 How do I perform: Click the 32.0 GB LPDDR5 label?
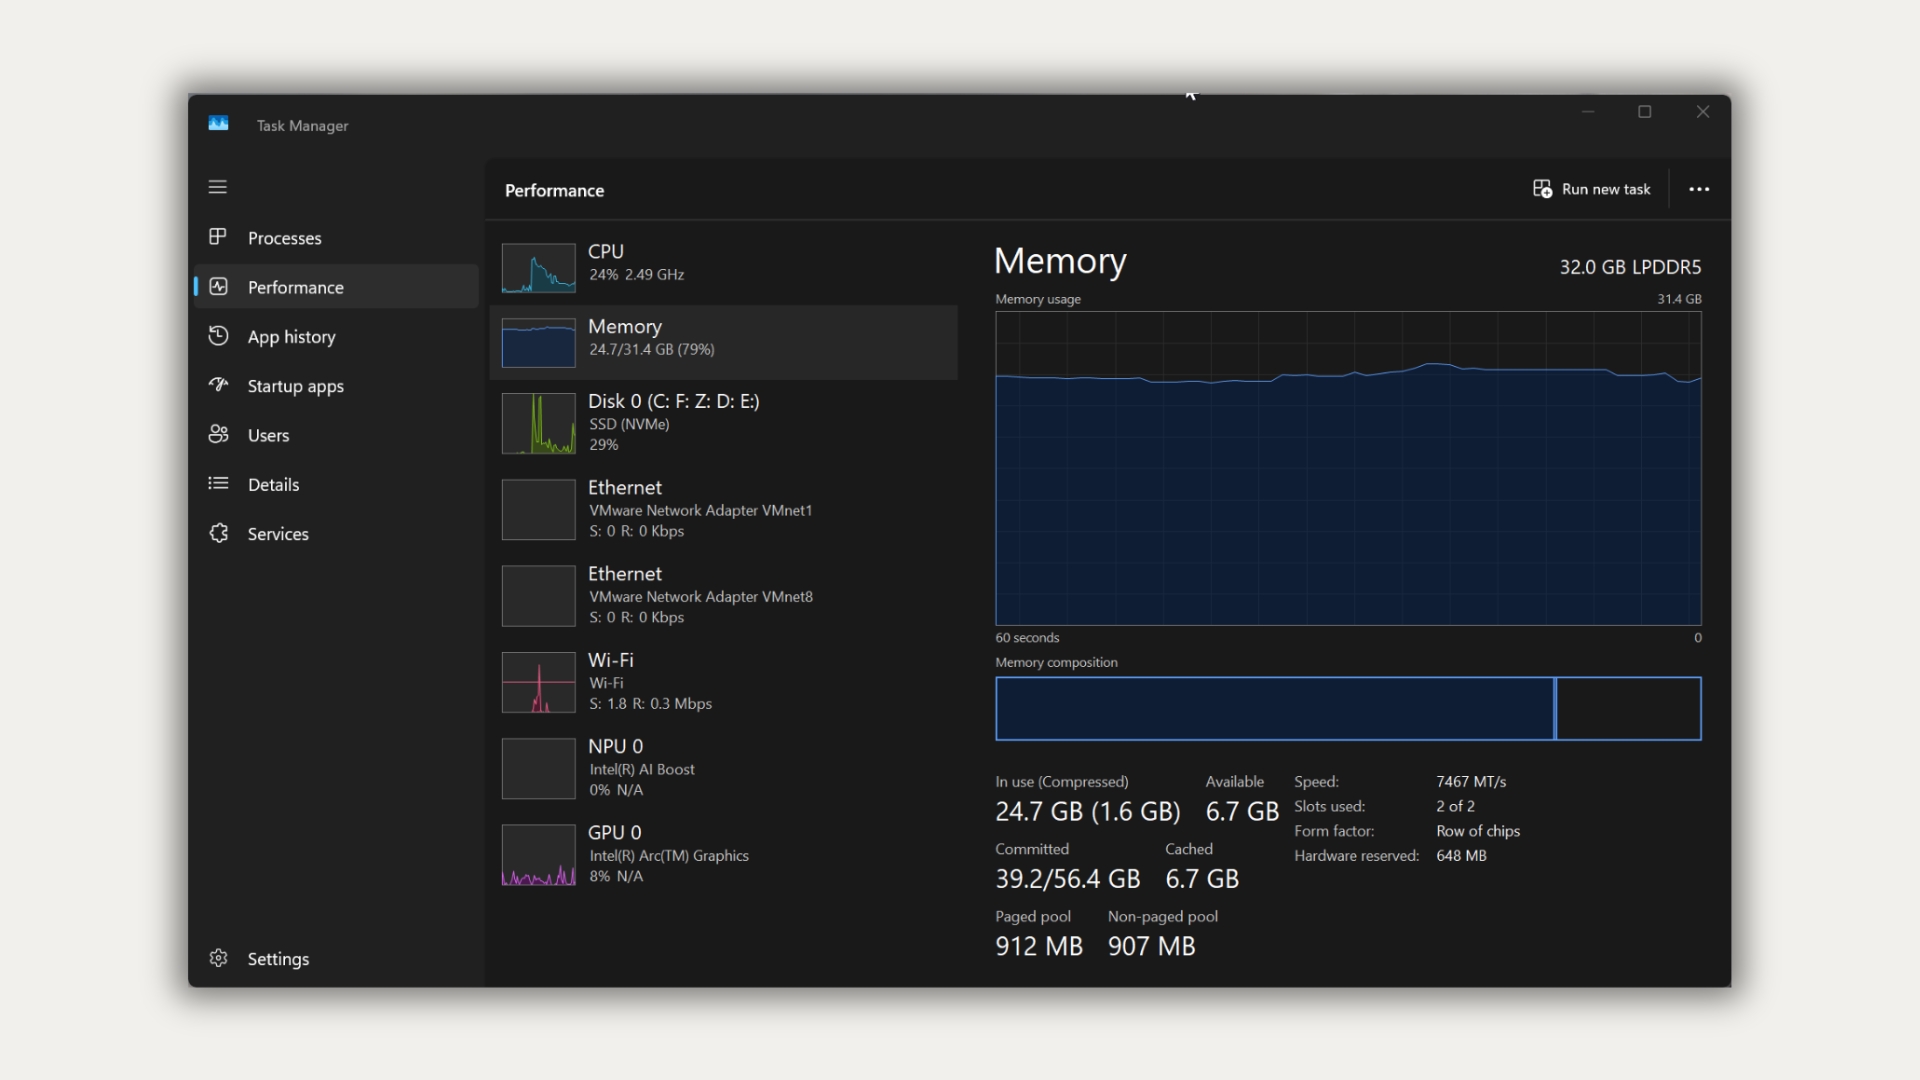(1630, 267)
